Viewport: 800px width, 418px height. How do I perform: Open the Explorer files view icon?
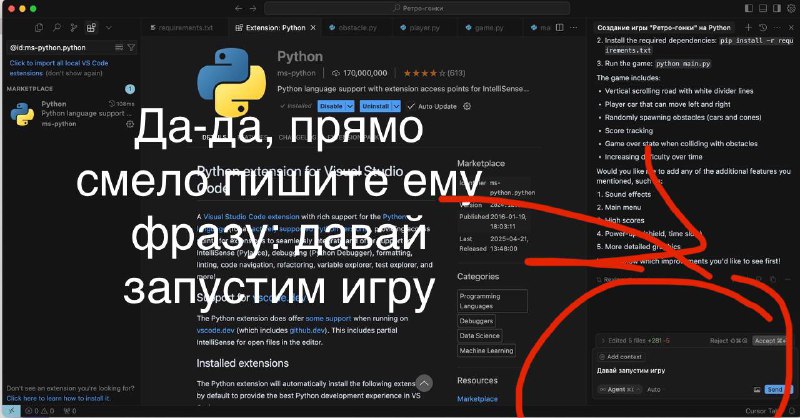[x=39, y=28]
